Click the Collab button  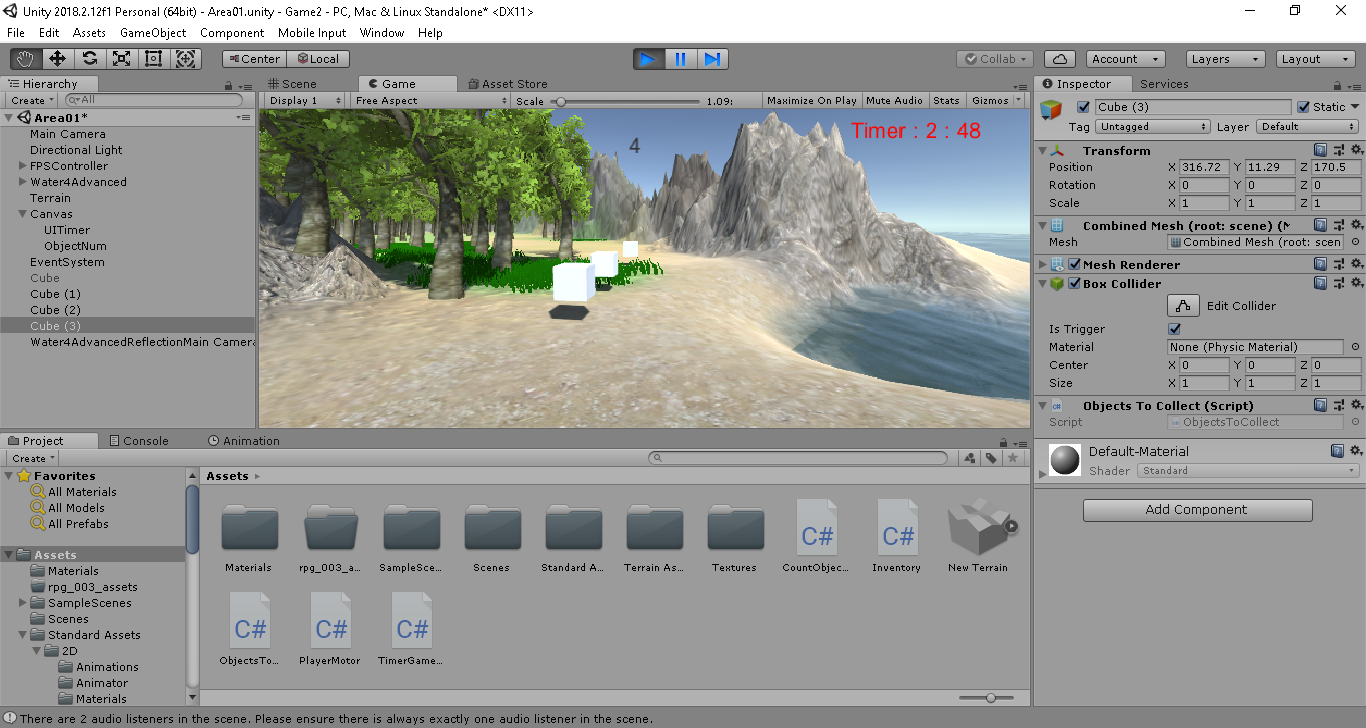coord(994,59)
